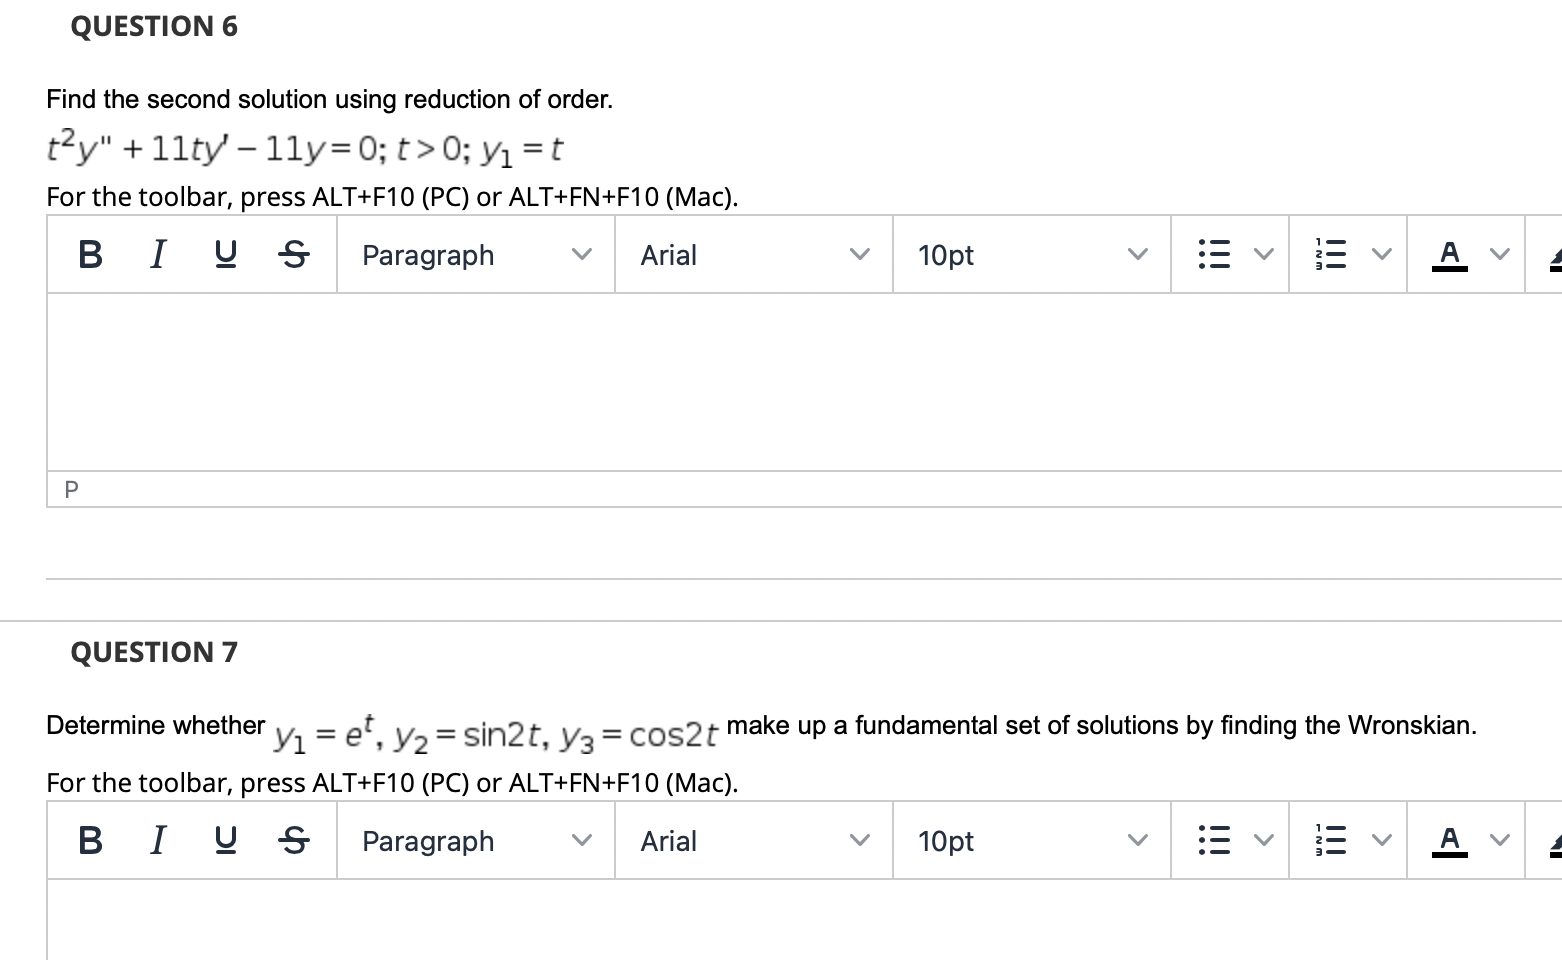The height and width of the screenshot is (960, 1562).
Task: Apply italic in the Question 6 editor
Action: pos(157,255)
